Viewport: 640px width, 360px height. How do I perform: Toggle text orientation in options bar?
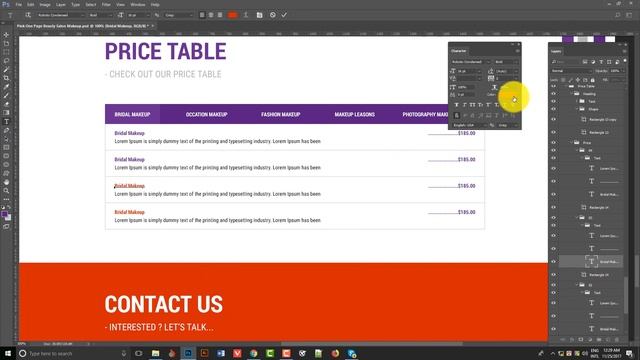[x=28, y=15]
